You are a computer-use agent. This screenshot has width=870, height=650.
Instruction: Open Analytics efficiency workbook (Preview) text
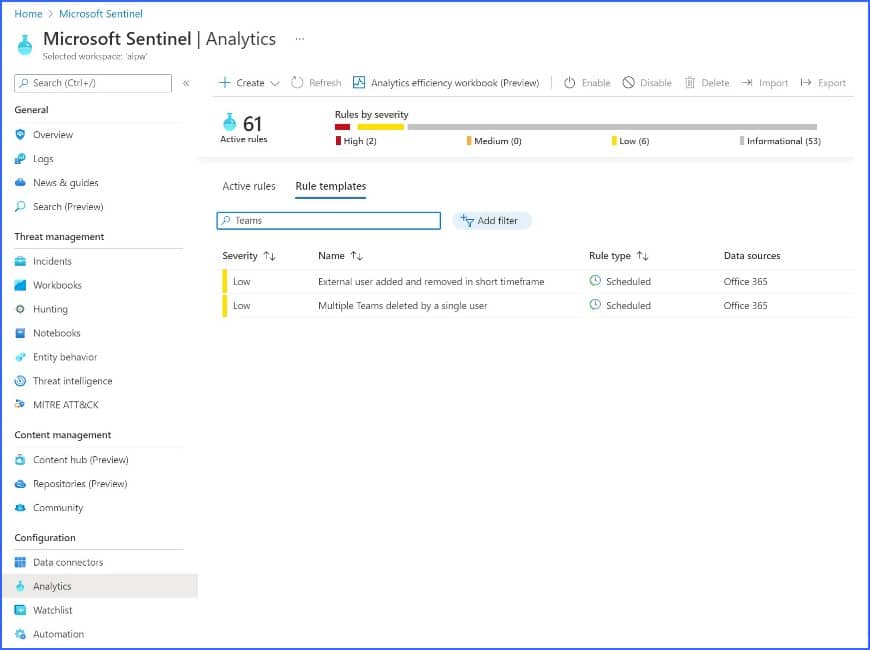[455, 83]
